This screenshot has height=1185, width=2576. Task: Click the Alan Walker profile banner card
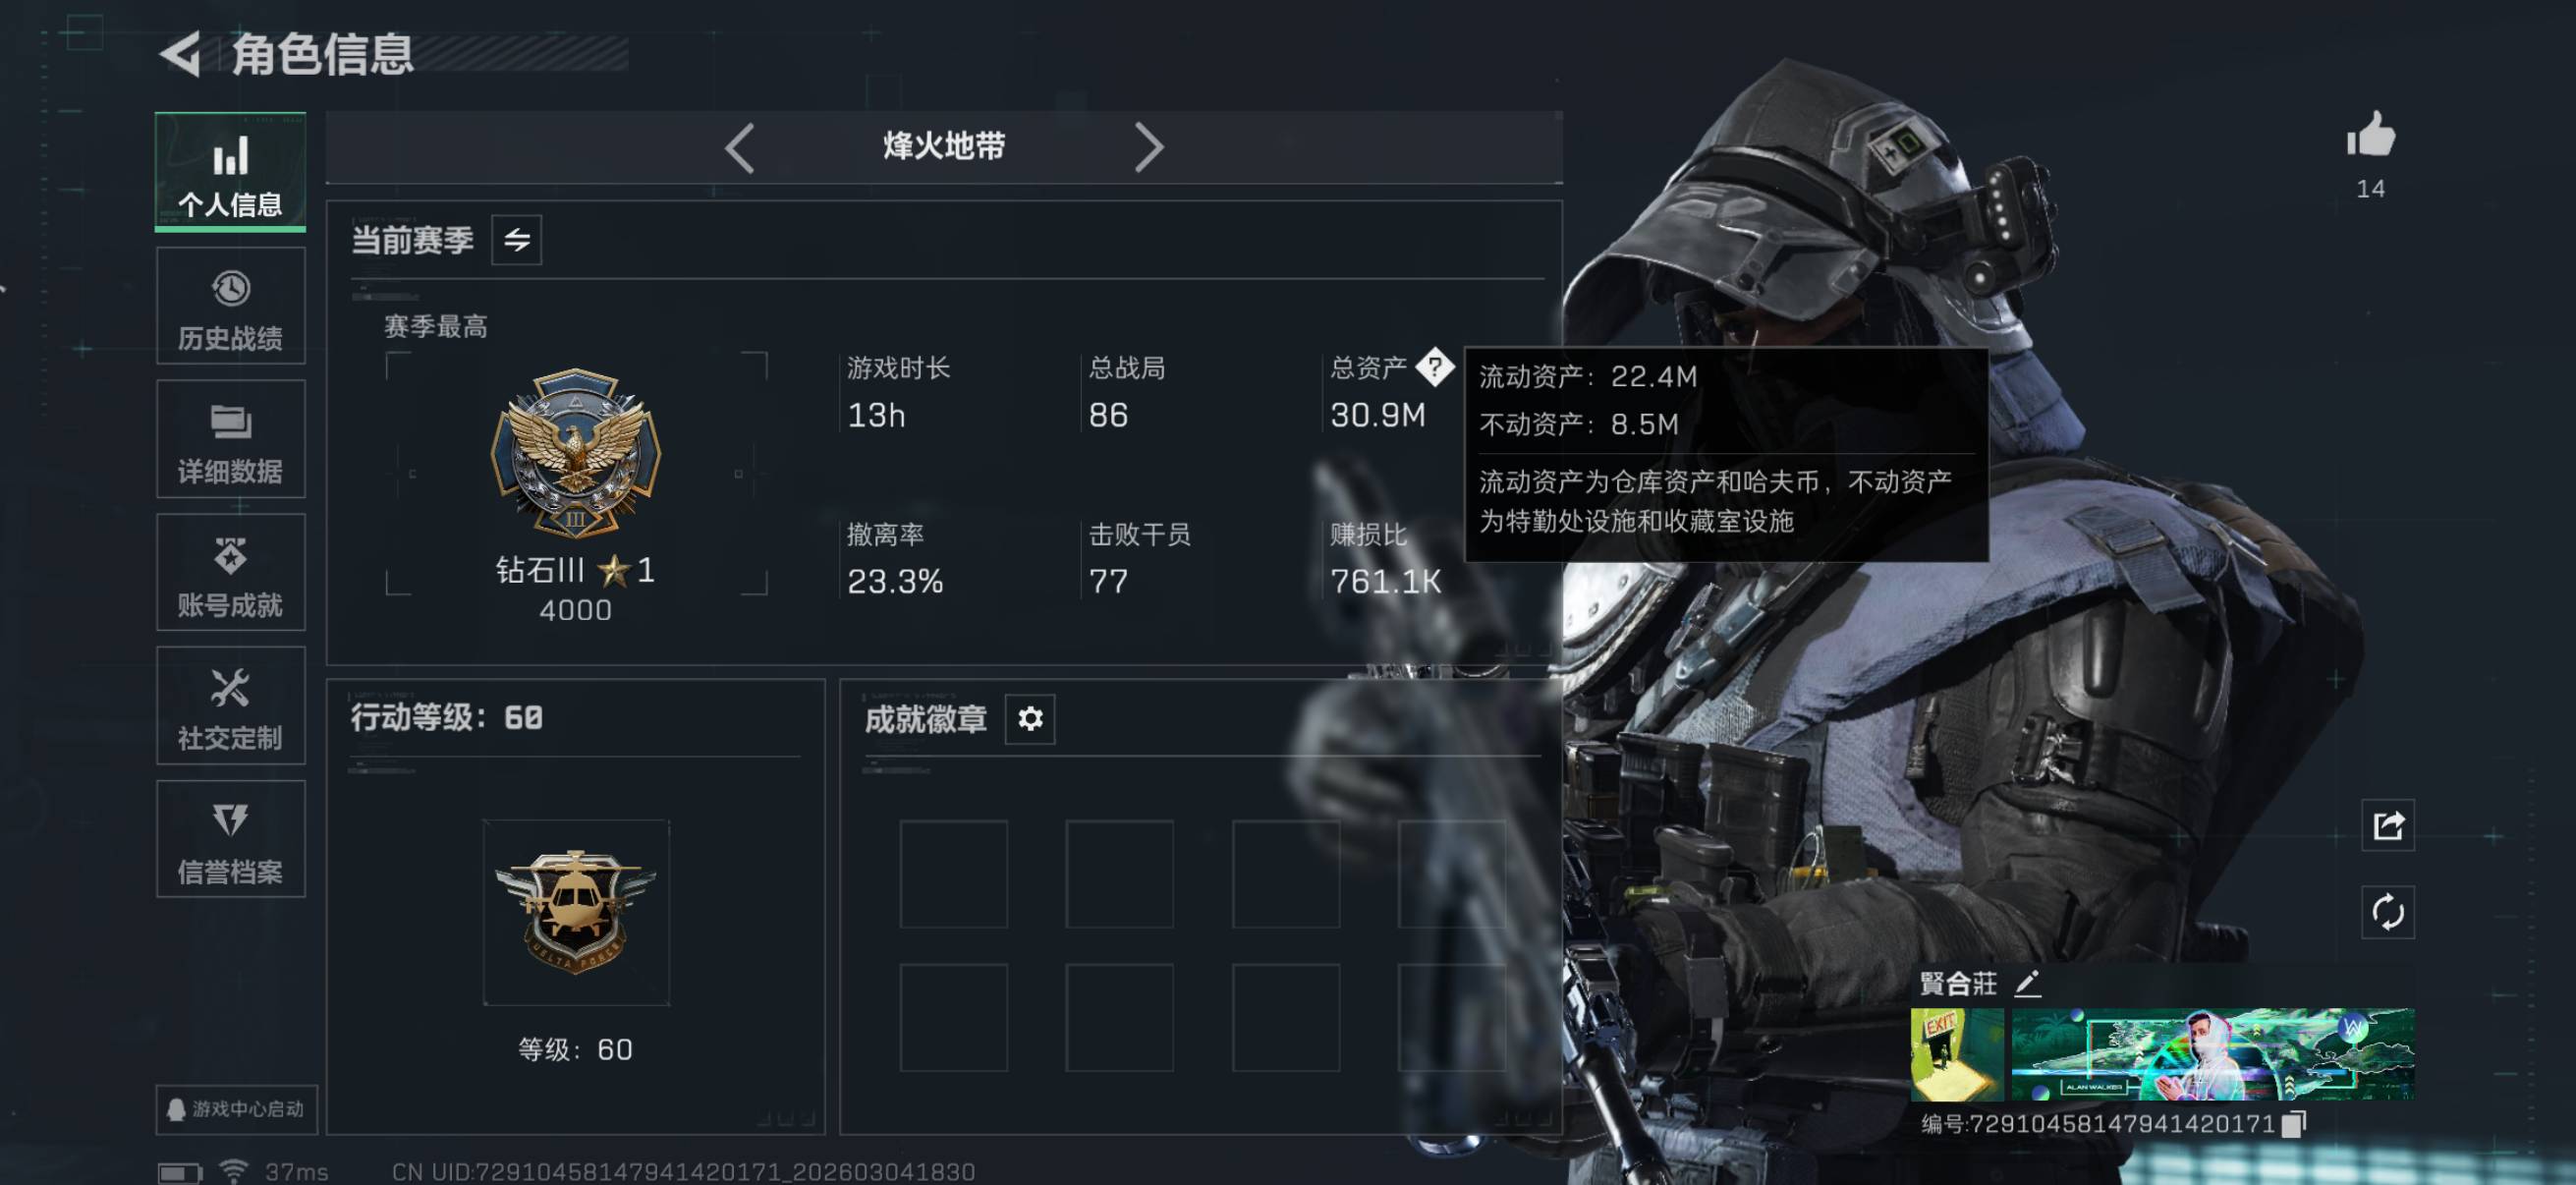[2213, 1054]
